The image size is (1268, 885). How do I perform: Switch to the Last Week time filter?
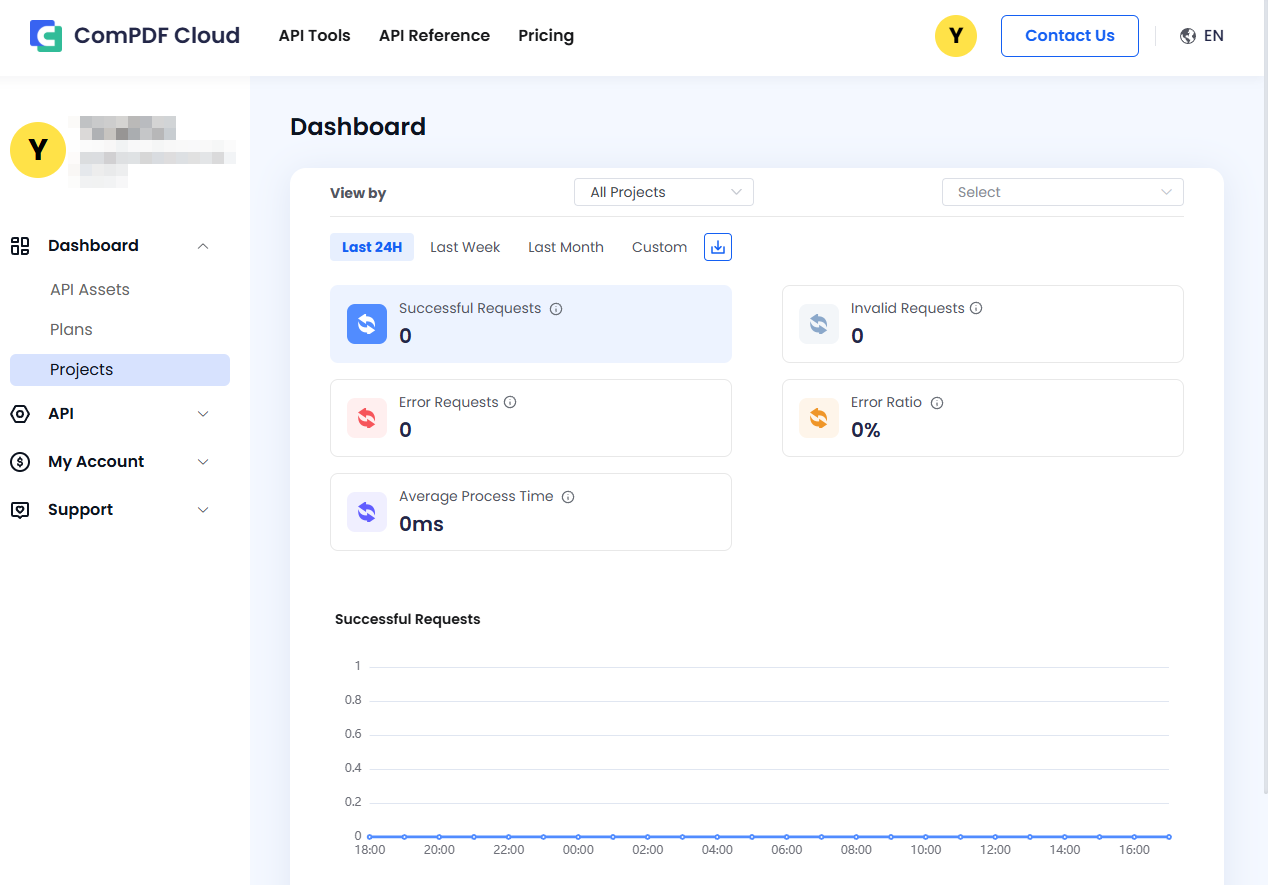click(464, 246)
